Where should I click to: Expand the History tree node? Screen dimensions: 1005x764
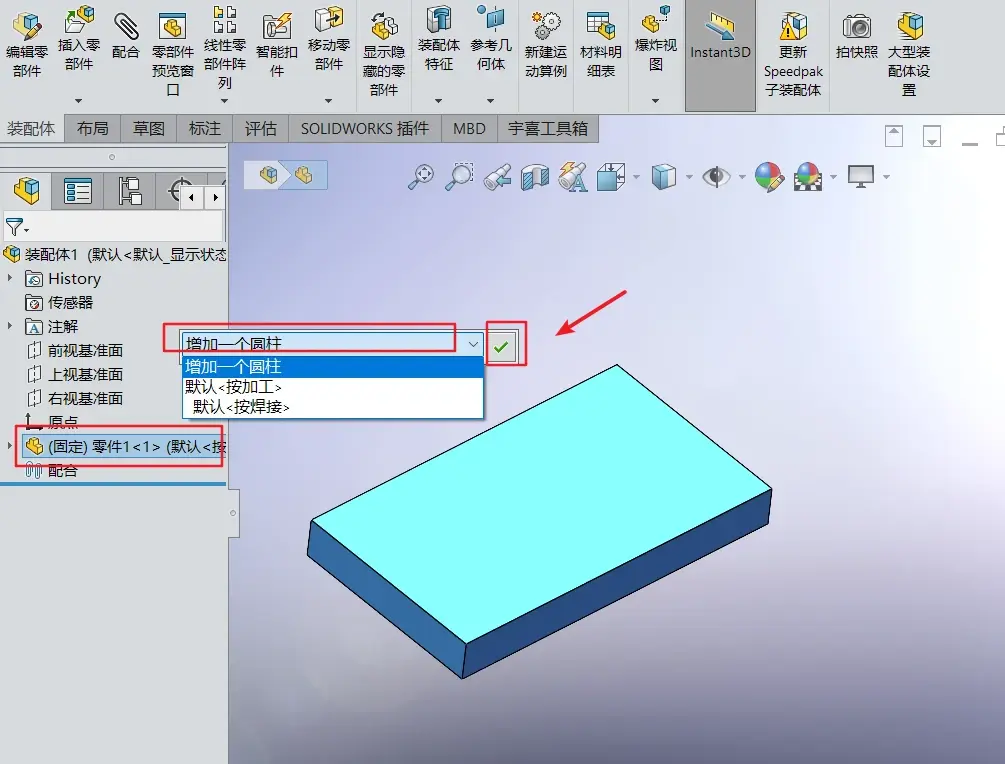[10, 278]
